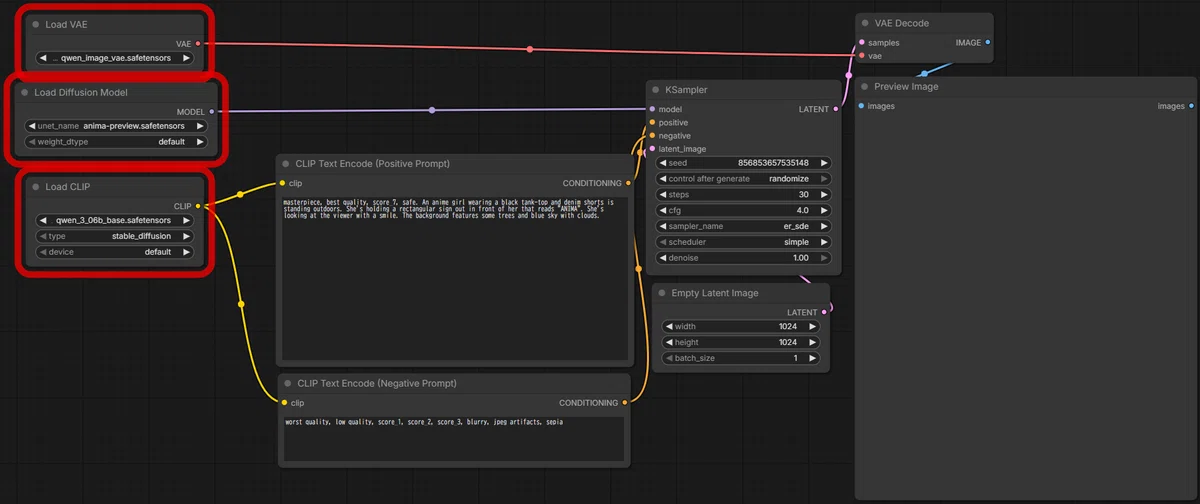Image resolution: width=1200 pixels, height=504 pixels.
Task: Click the images input socket on Preview Image
Action: point(860,106)
